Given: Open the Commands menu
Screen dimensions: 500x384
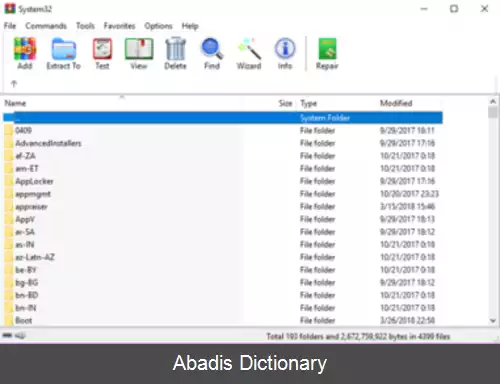Looking at the screenshot, I should 46,26.
